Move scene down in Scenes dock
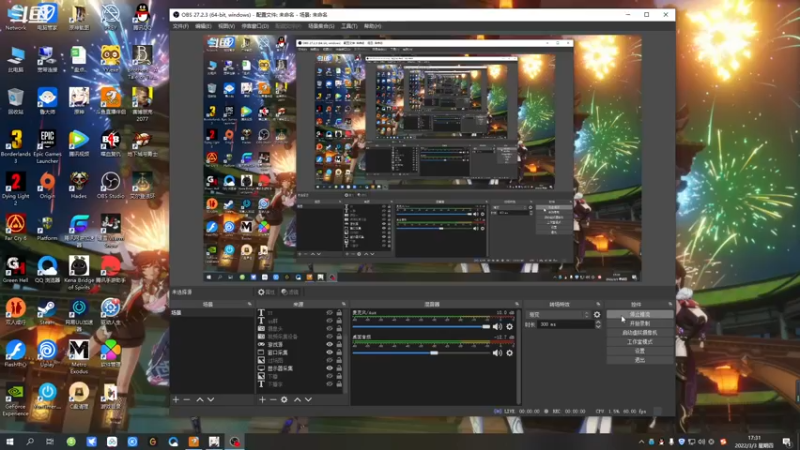Viewport: 800px width, 450px height. pos(211,399)
